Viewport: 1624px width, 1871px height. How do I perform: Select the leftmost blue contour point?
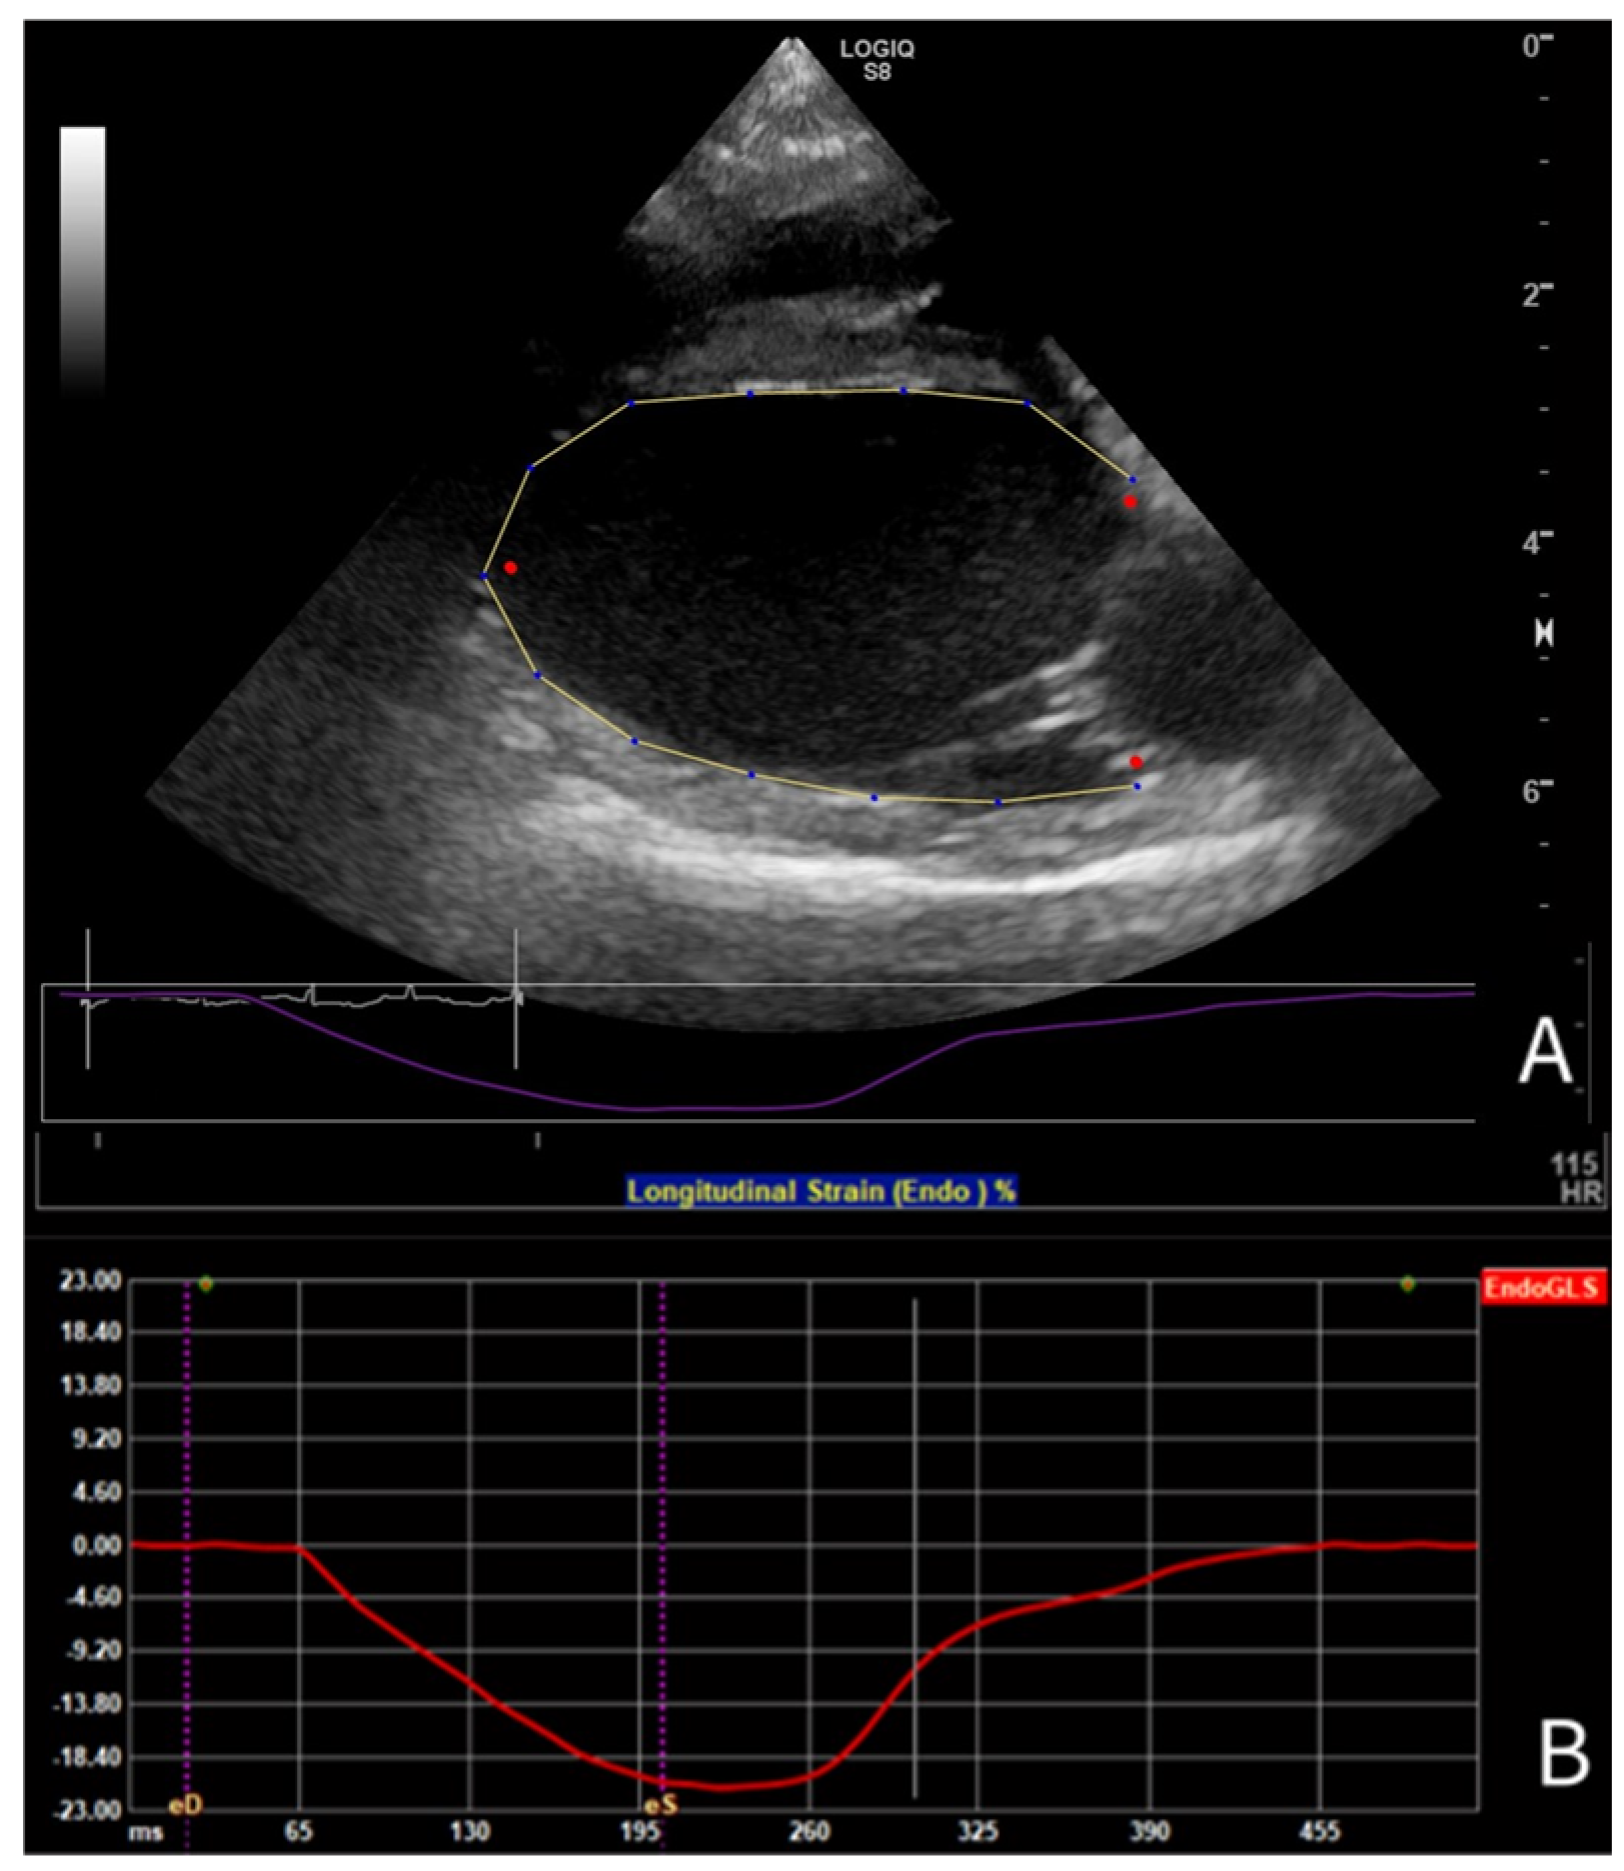(485, 577)
